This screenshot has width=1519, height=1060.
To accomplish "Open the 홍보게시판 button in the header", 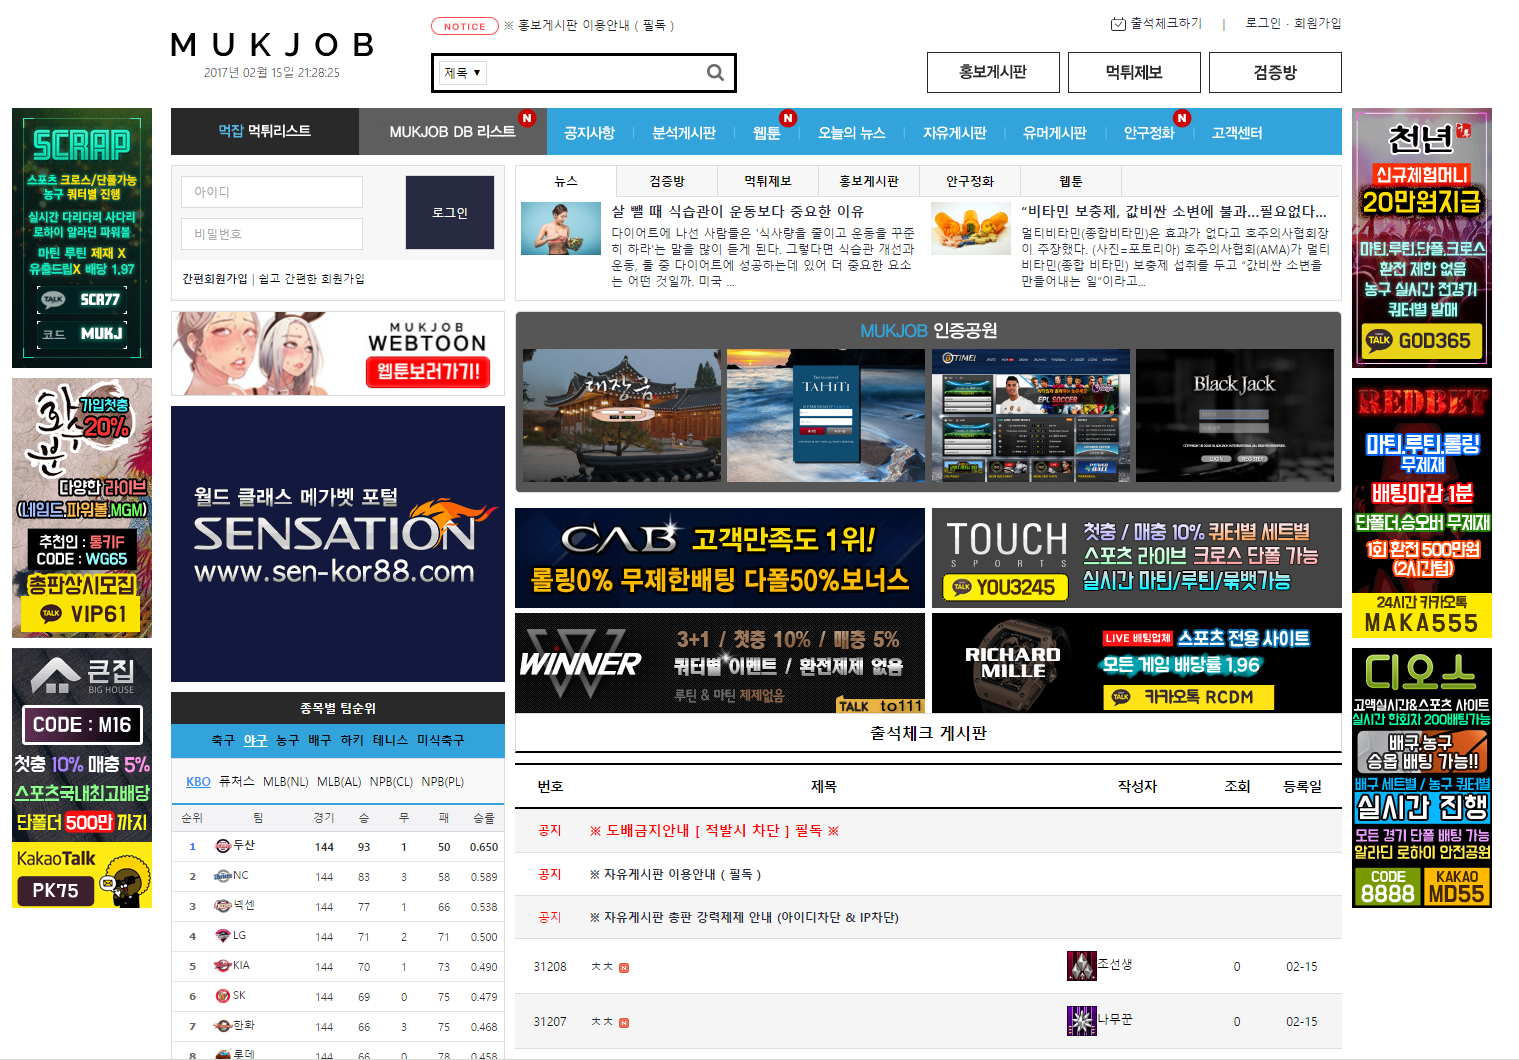I will (993, 72).
